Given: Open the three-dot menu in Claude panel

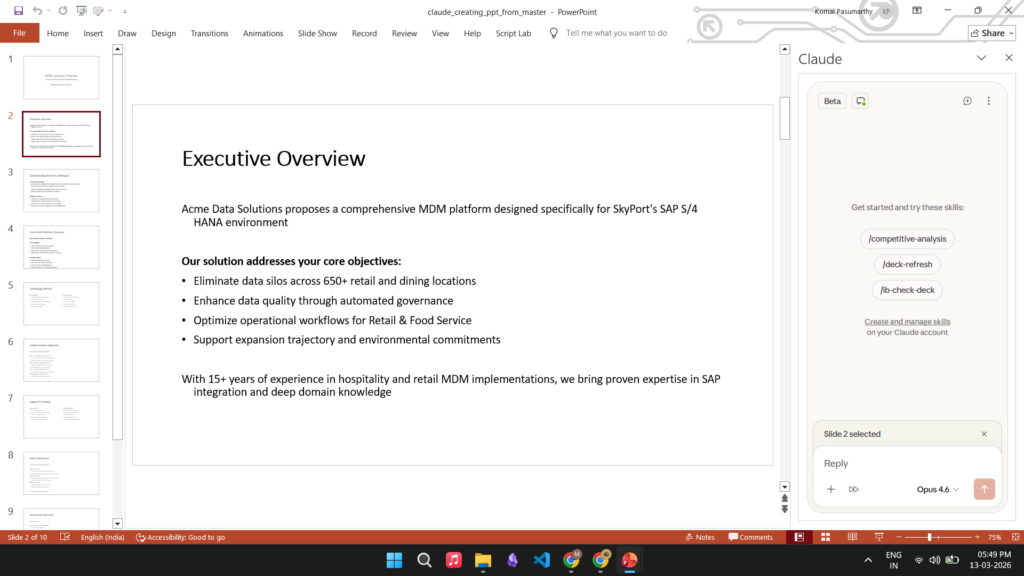Looking at the screenshot, I should click(988, 101).
